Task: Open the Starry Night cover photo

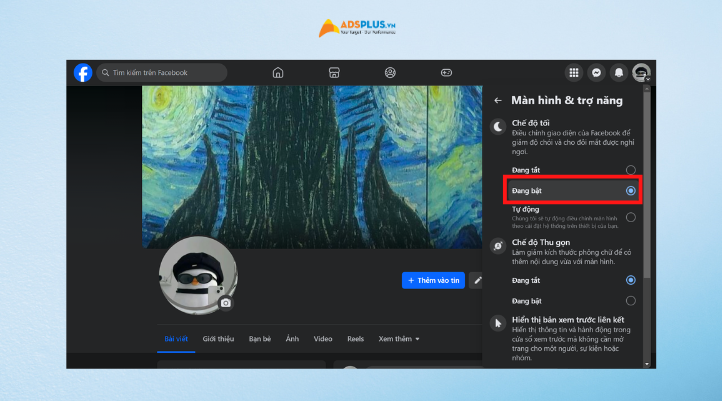Action: tap(312, 167)
